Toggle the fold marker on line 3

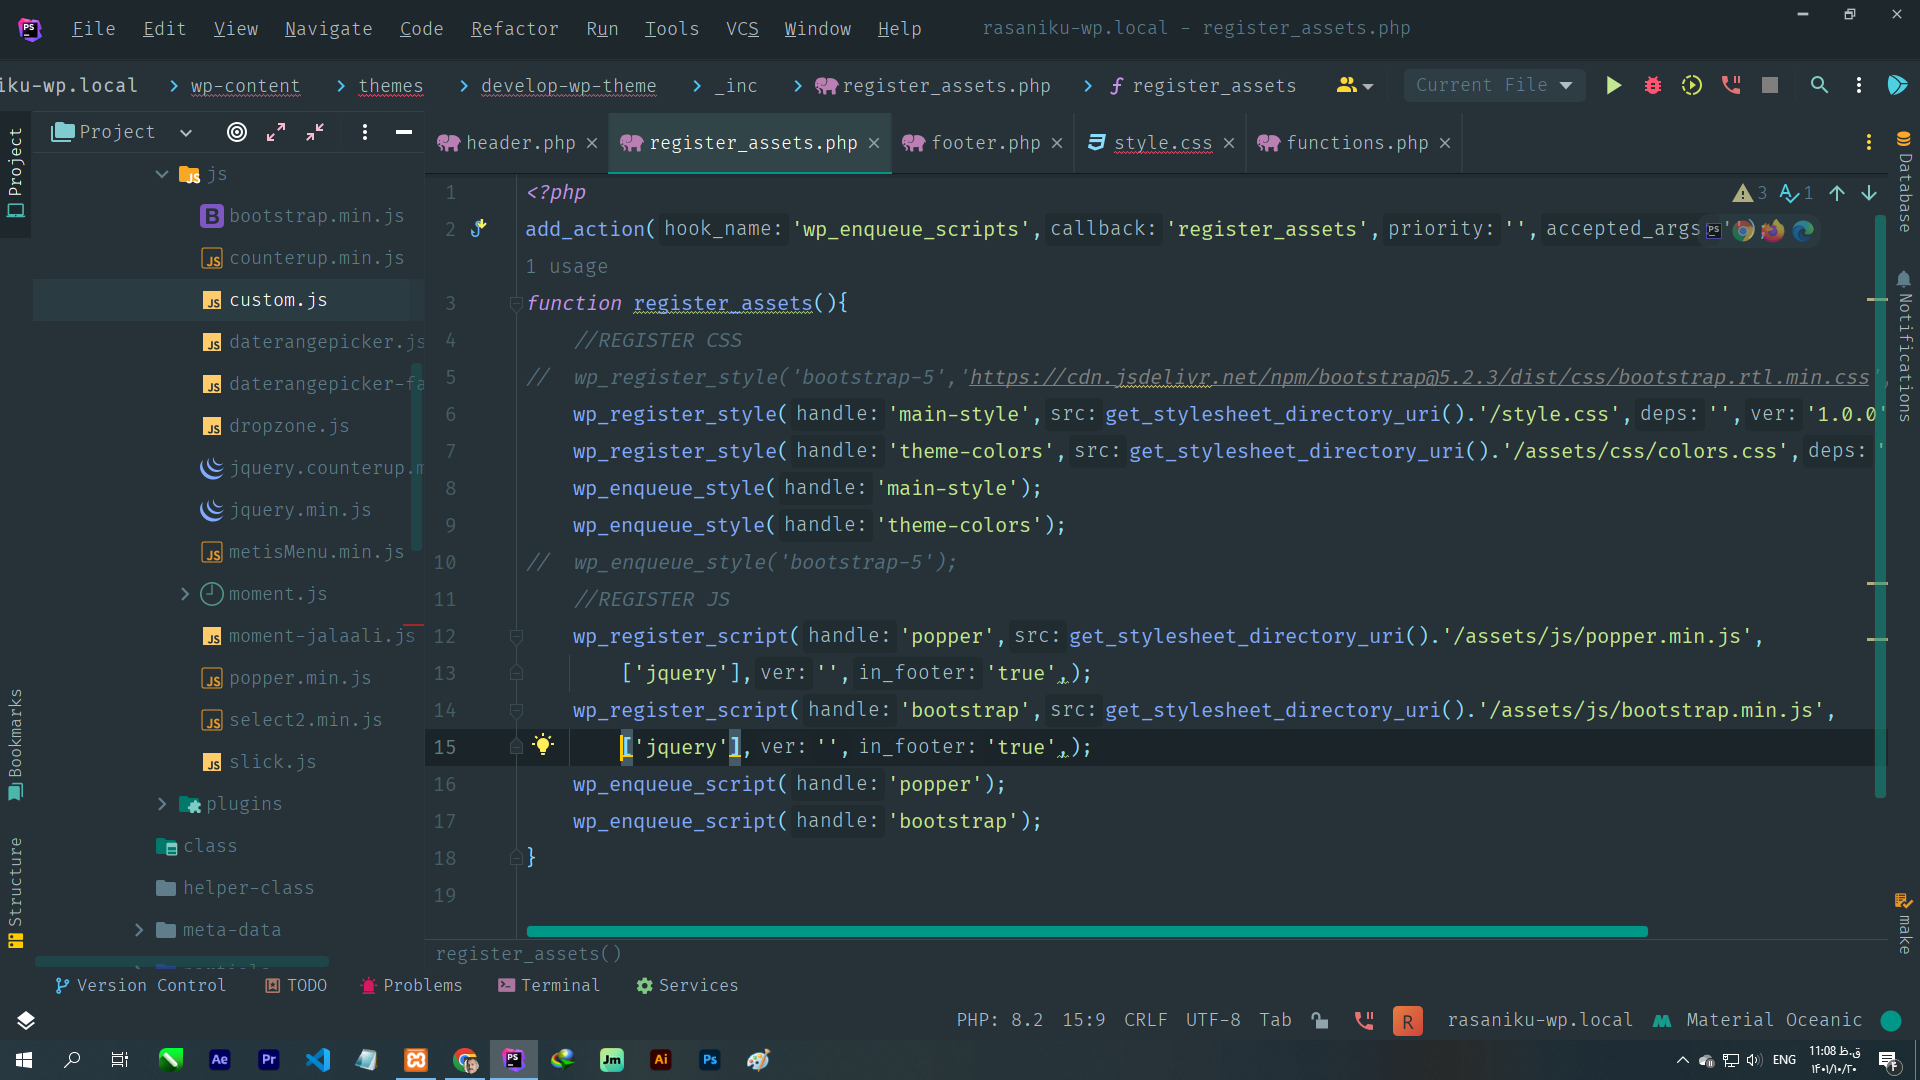pos(516,303)
